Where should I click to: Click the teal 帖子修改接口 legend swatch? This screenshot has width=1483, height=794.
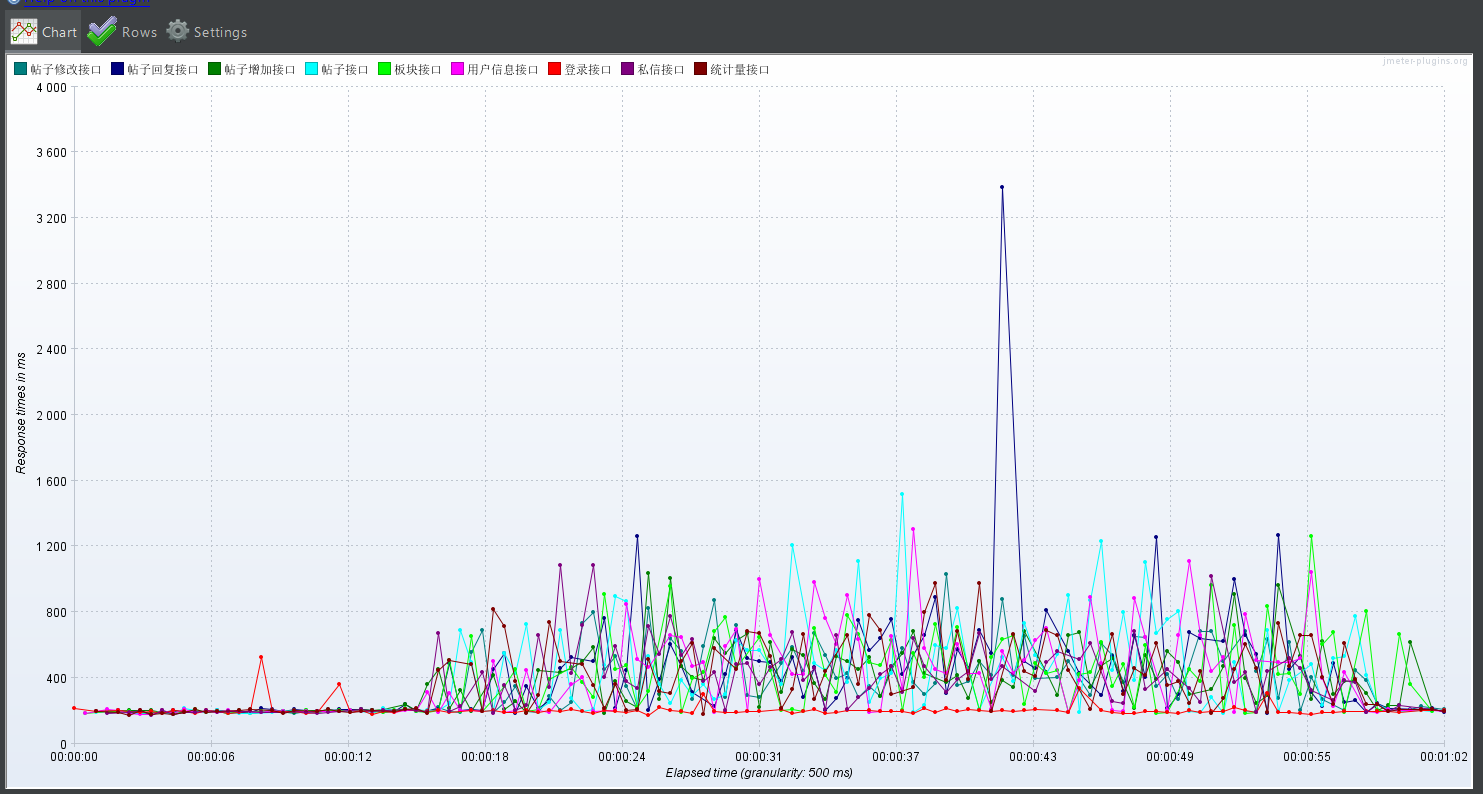point(20,69)
